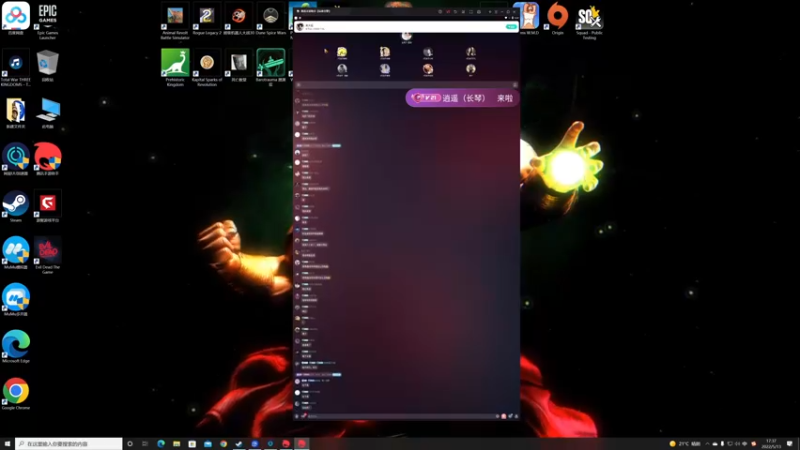Launch the Barotrauma desktop shortcut
The image size is (800, 450).
(270, 67)
